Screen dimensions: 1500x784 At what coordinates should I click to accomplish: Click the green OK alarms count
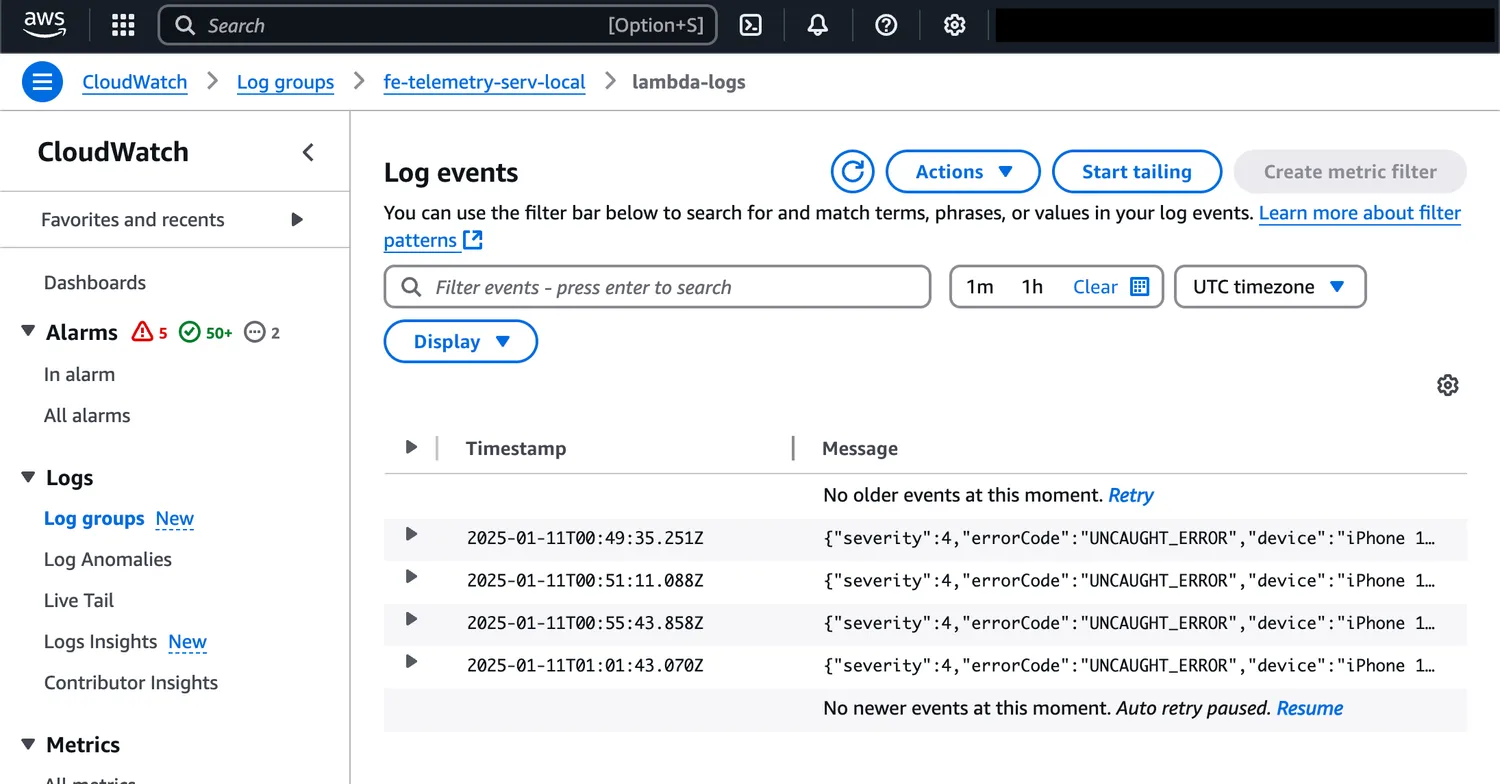[205, 332]
